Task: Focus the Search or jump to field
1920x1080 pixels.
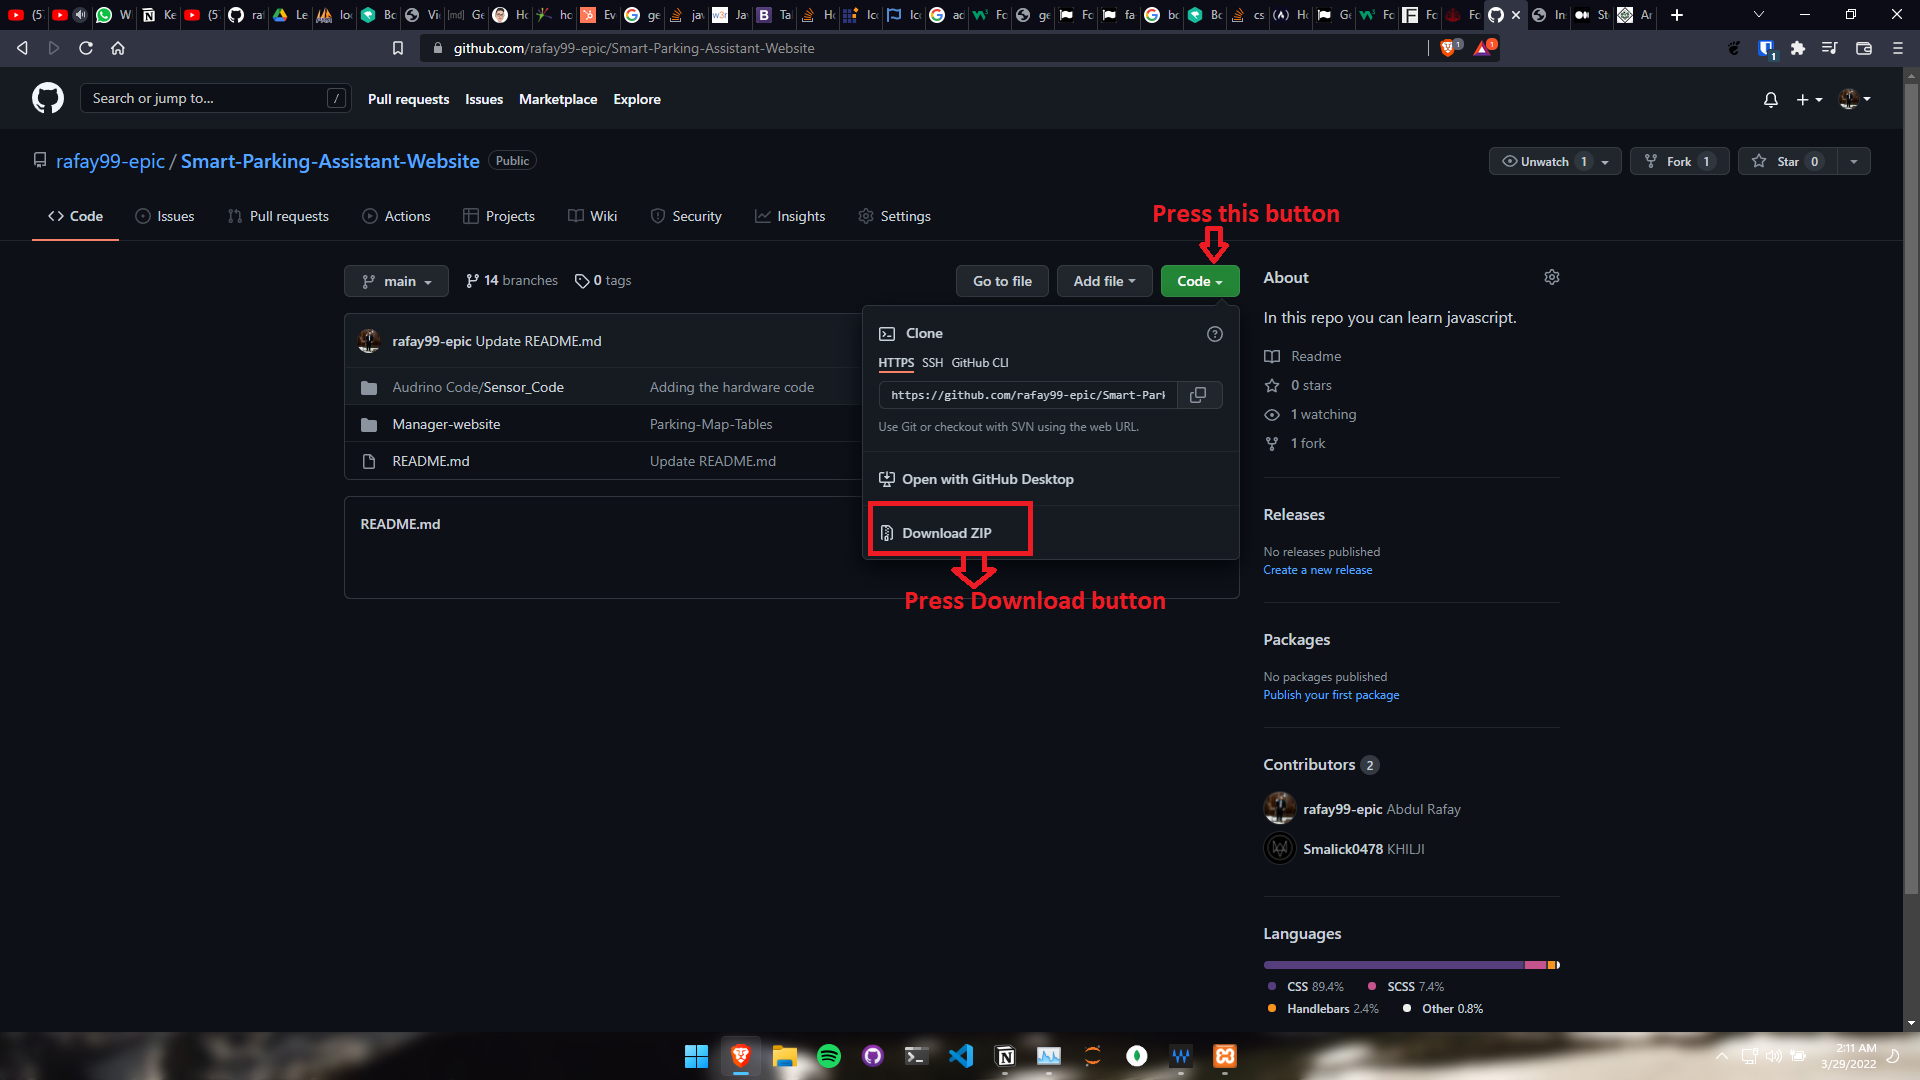Action: [215, 98]
